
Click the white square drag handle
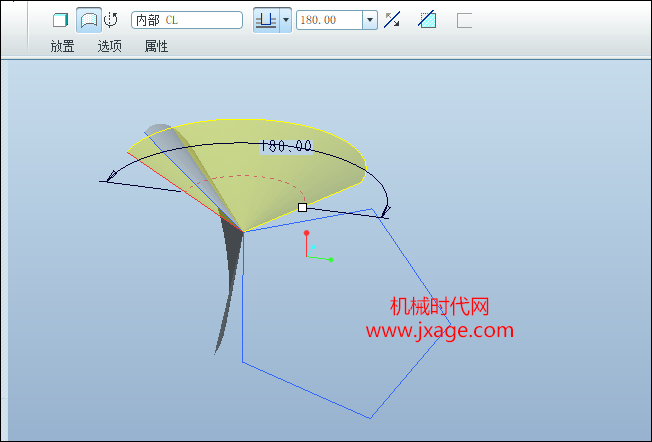tap(302, 207)
